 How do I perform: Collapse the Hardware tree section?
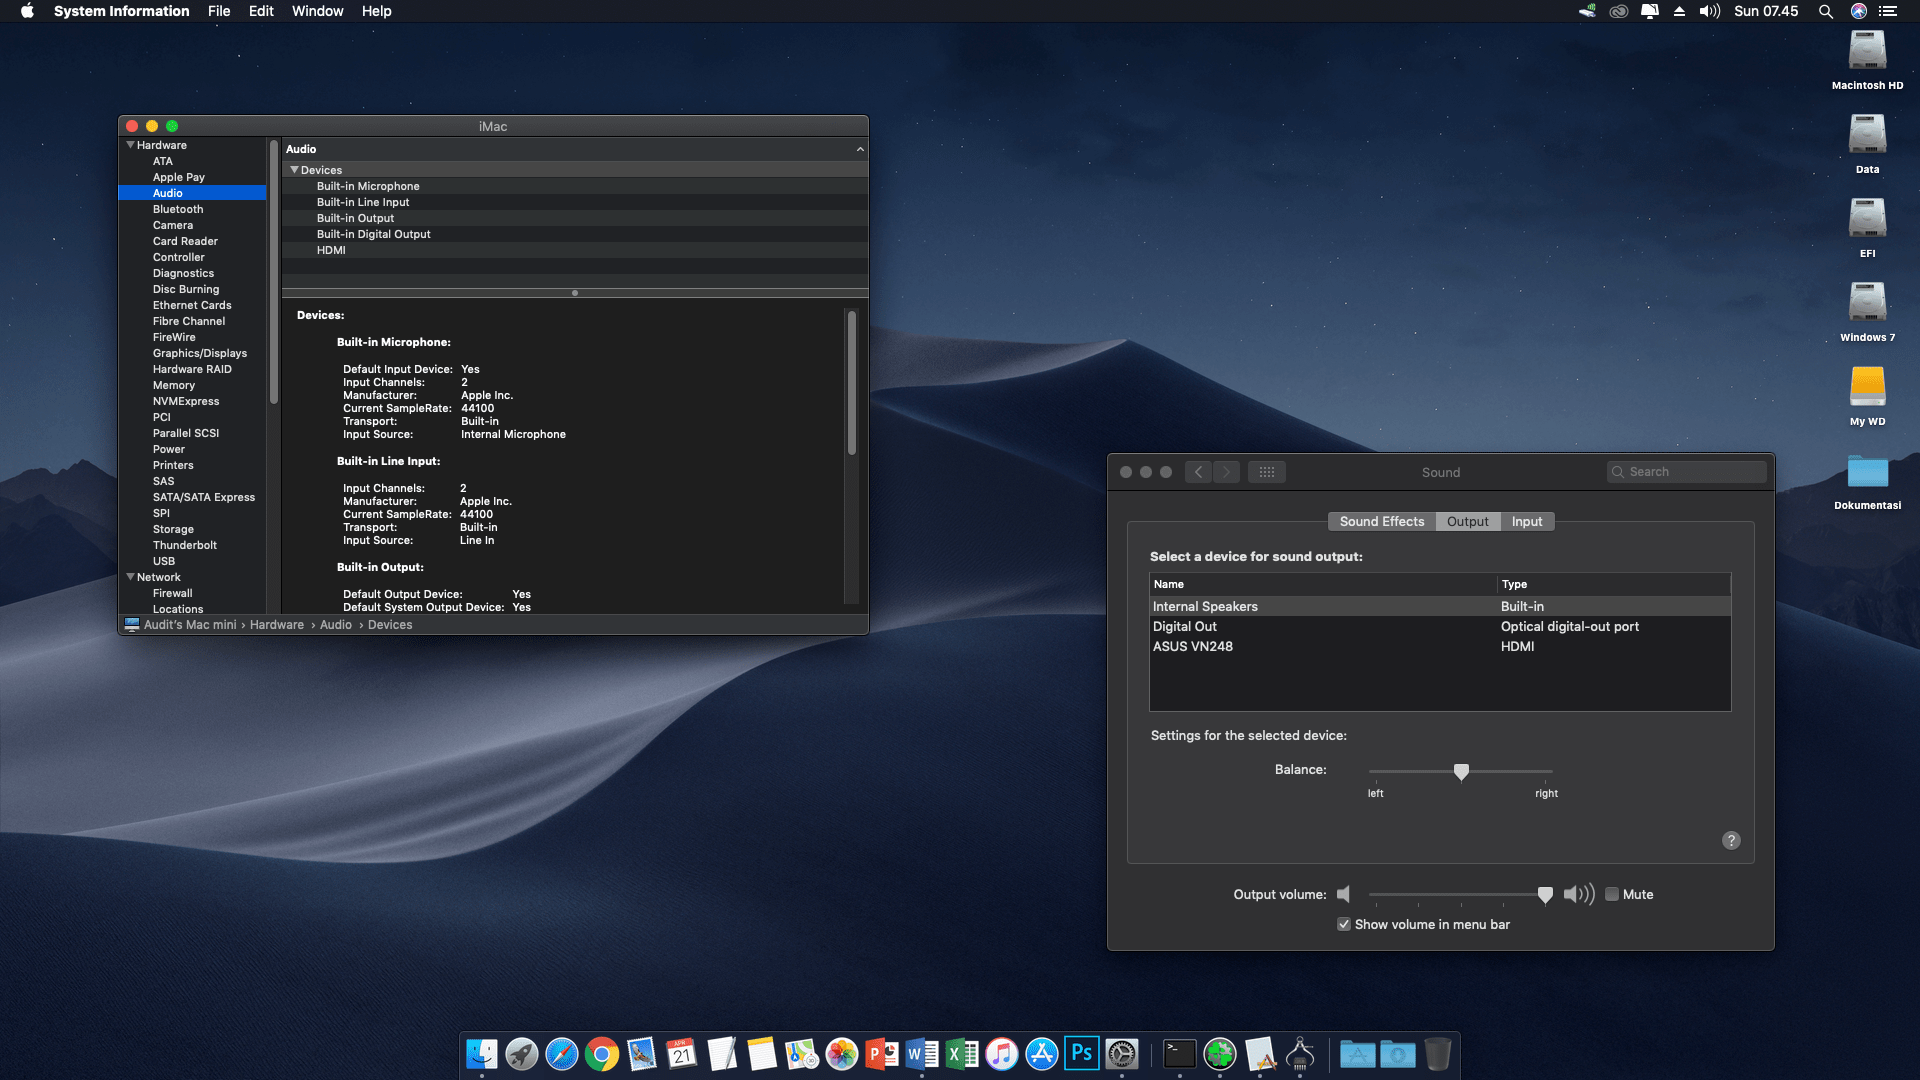click(130, 145)
